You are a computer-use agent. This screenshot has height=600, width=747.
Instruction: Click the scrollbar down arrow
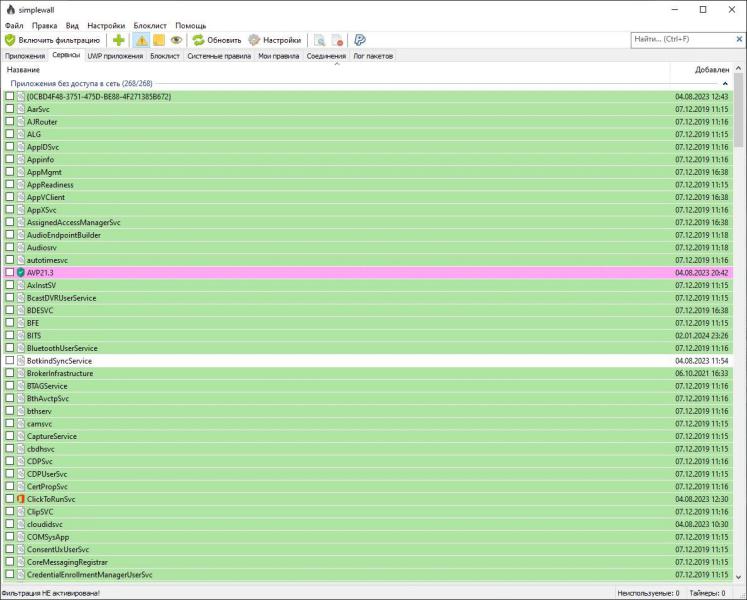(738, 577)
